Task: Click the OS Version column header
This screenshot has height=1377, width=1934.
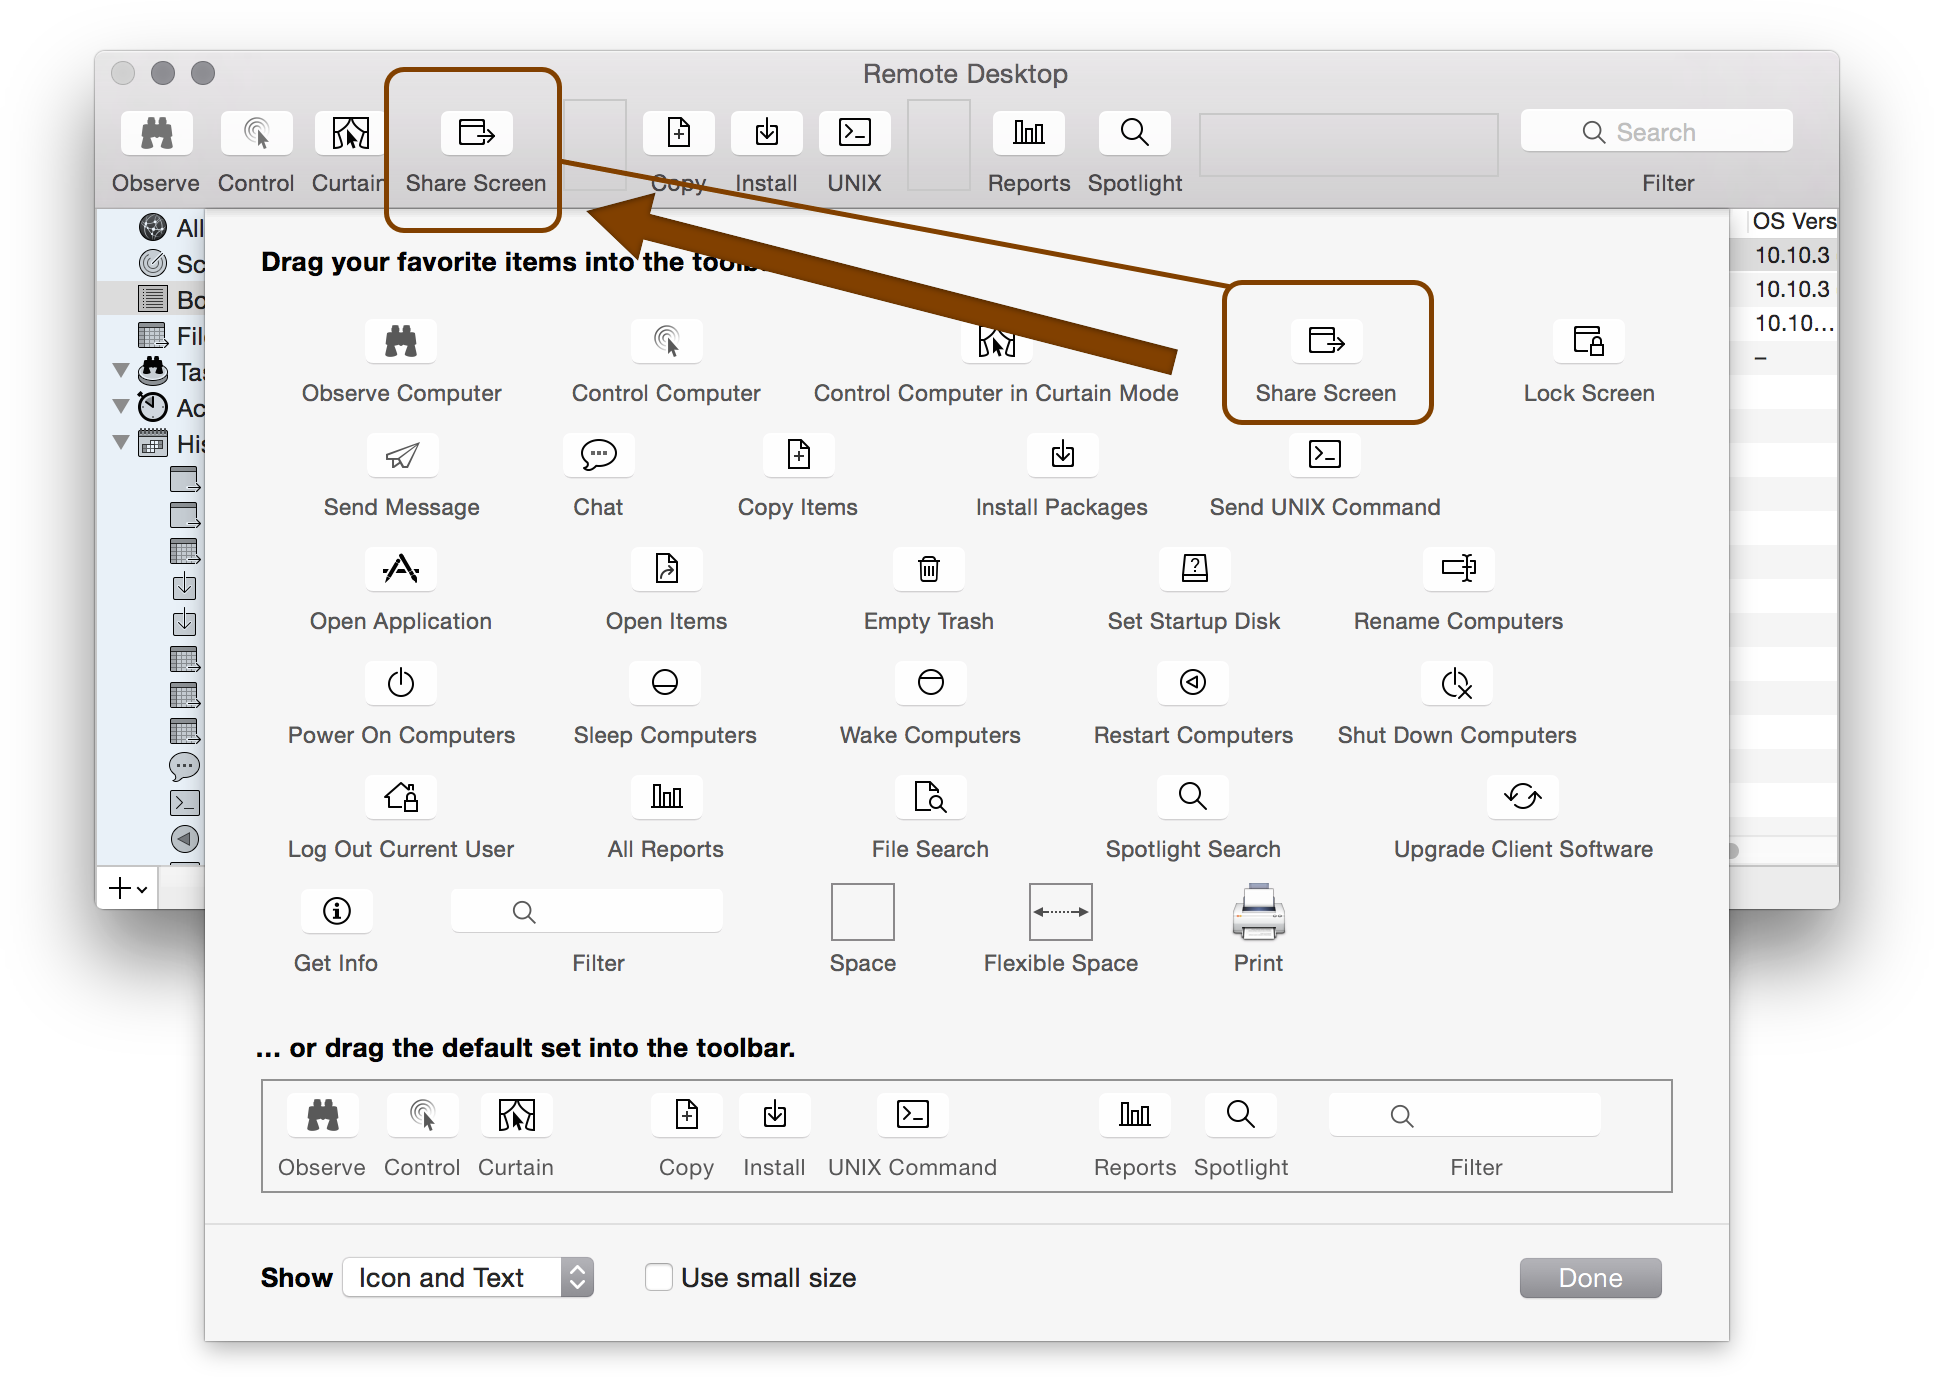Action: coord(1793,221)
